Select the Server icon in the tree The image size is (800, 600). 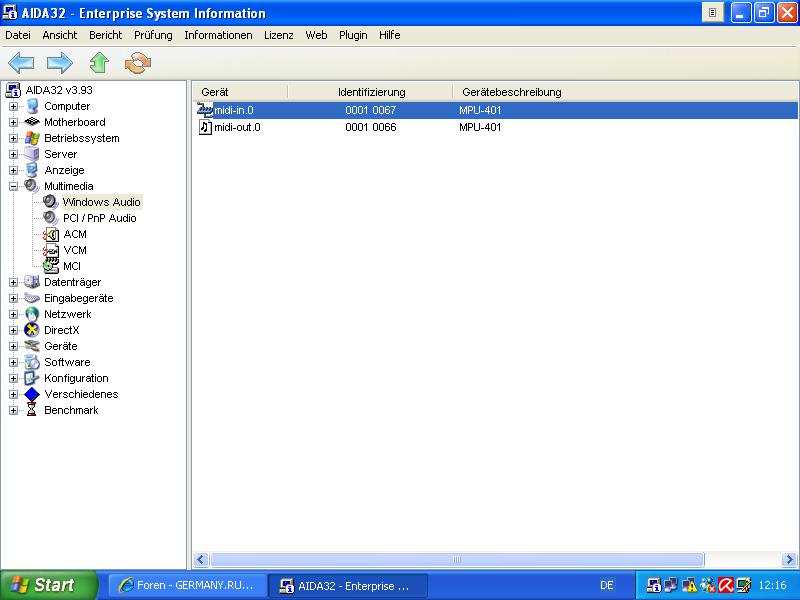32,154
